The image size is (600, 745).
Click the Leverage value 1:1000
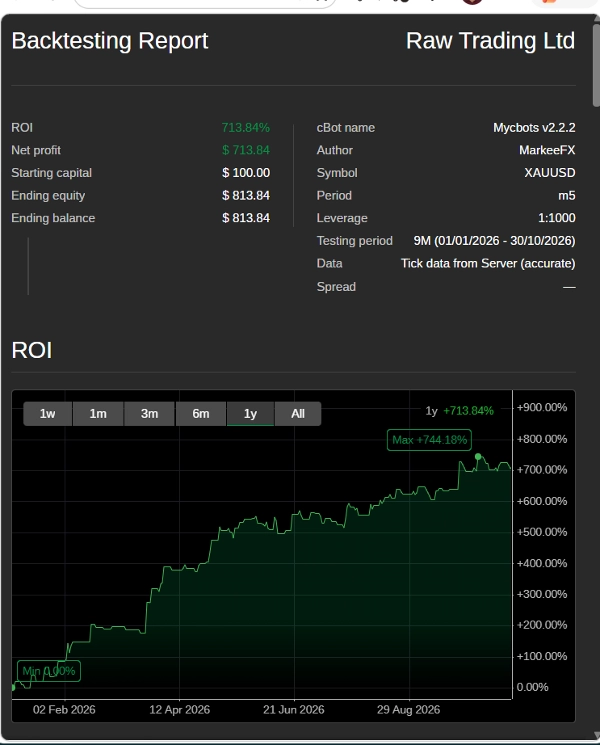556,218
